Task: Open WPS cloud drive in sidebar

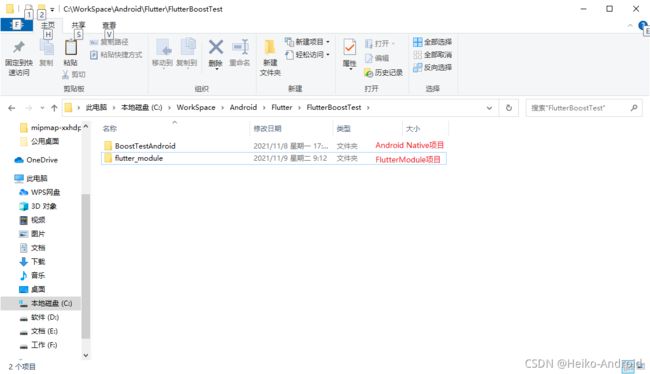Action: click(x=40, y=192)
